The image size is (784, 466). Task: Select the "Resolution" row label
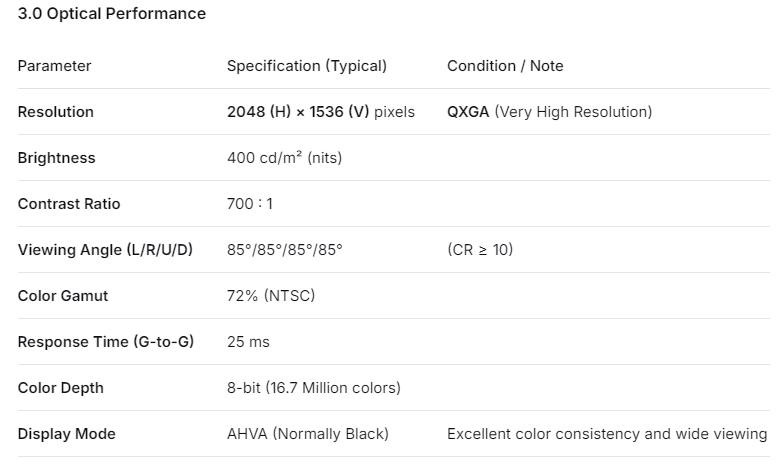(56, 112)
